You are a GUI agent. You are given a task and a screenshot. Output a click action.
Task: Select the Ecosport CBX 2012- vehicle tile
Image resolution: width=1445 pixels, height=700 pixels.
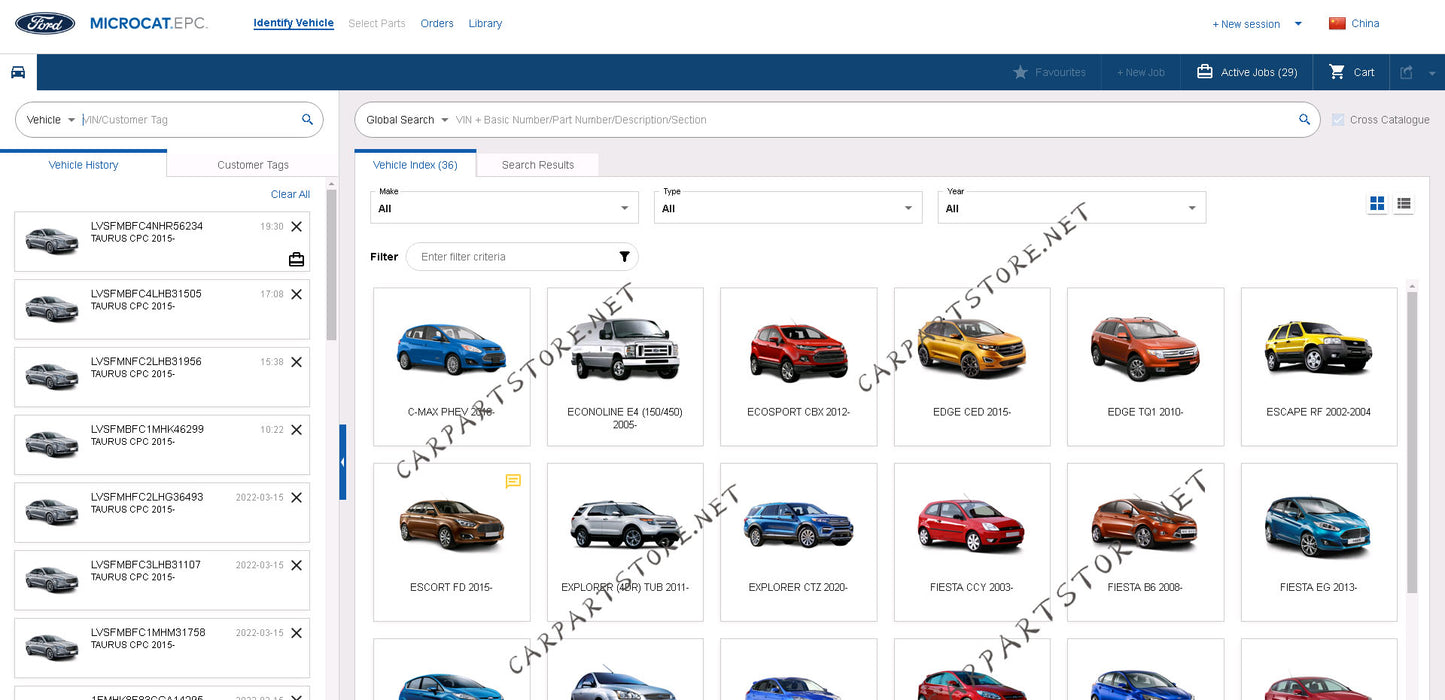pos(798,366)
